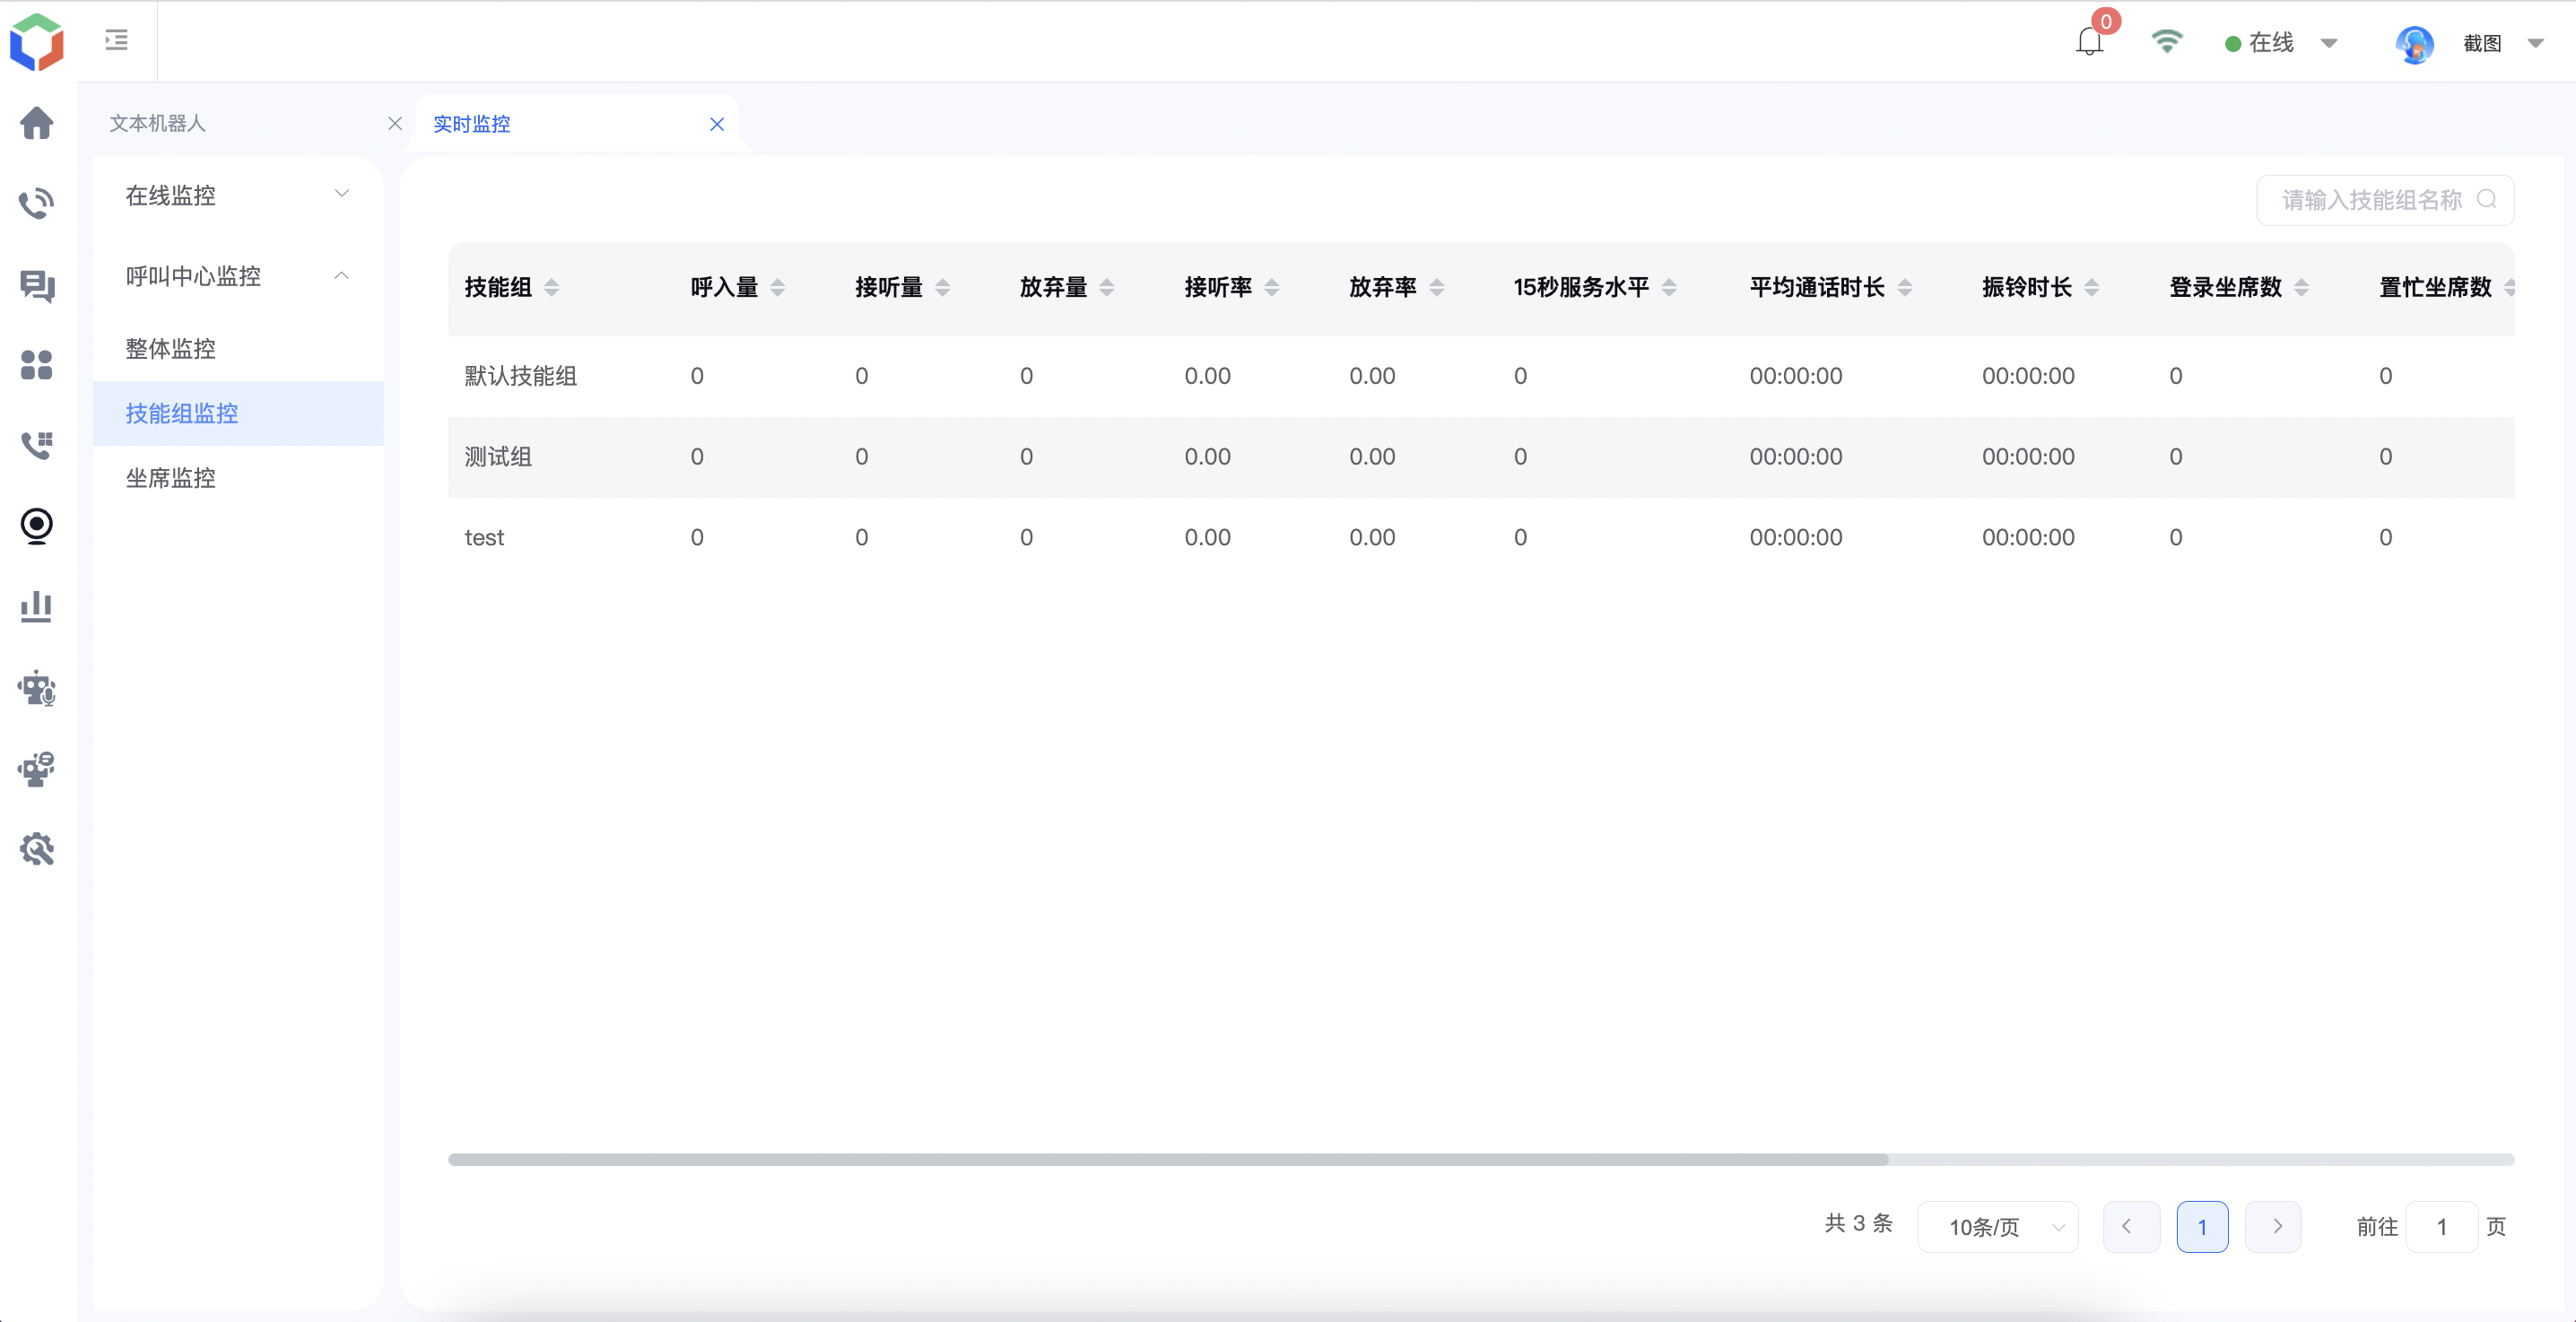This screenshot has width=2576, height=1322.
Task: Sort by 放弃率 column
Action: point(1437,288)
